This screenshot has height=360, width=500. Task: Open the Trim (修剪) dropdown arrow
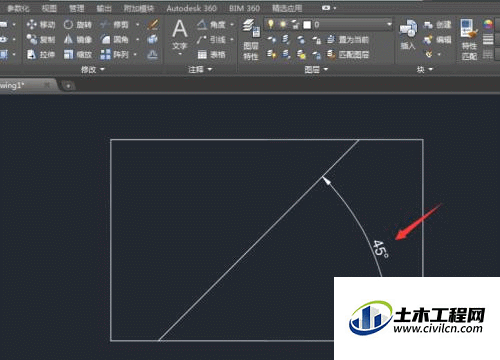[x=137, y=24]
